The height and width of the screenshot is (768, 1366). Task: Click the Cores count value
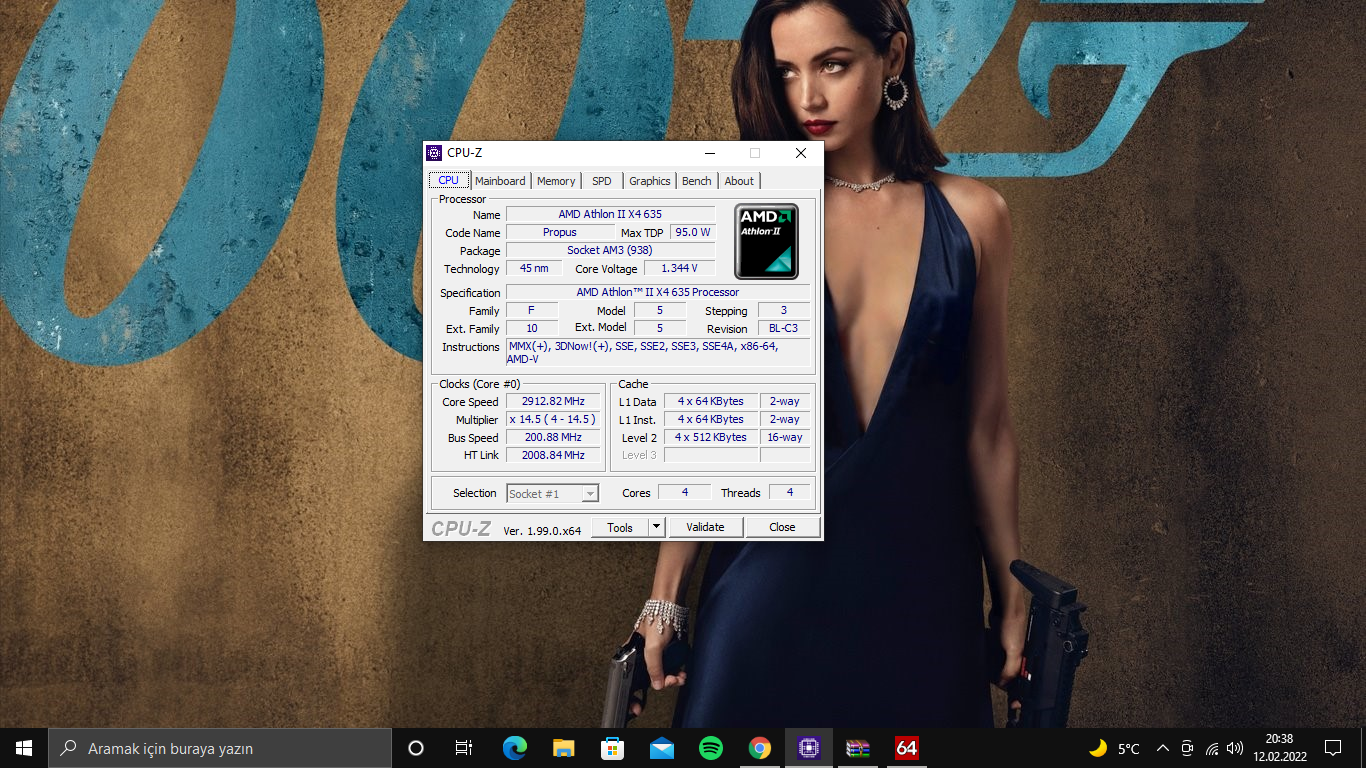[685, 492]
